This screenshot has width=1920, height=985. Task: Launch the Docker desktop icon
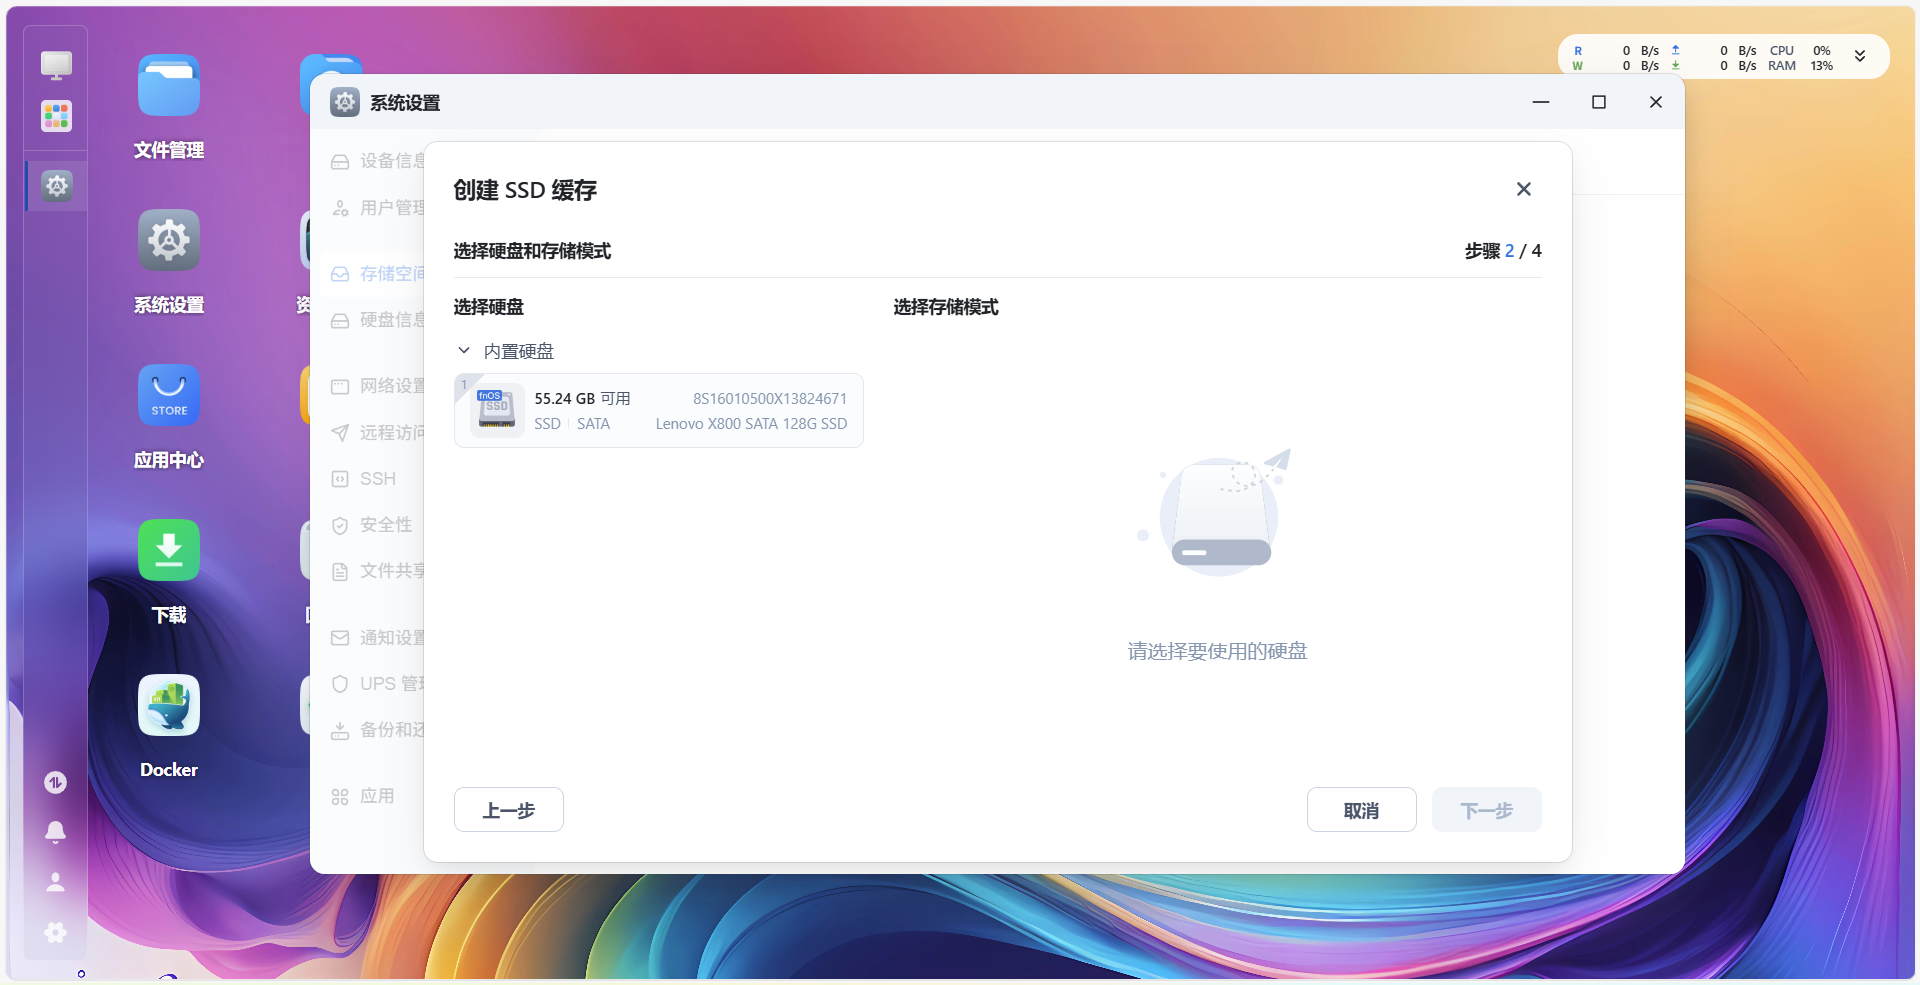pyautogui.click(x=169, y=705)
